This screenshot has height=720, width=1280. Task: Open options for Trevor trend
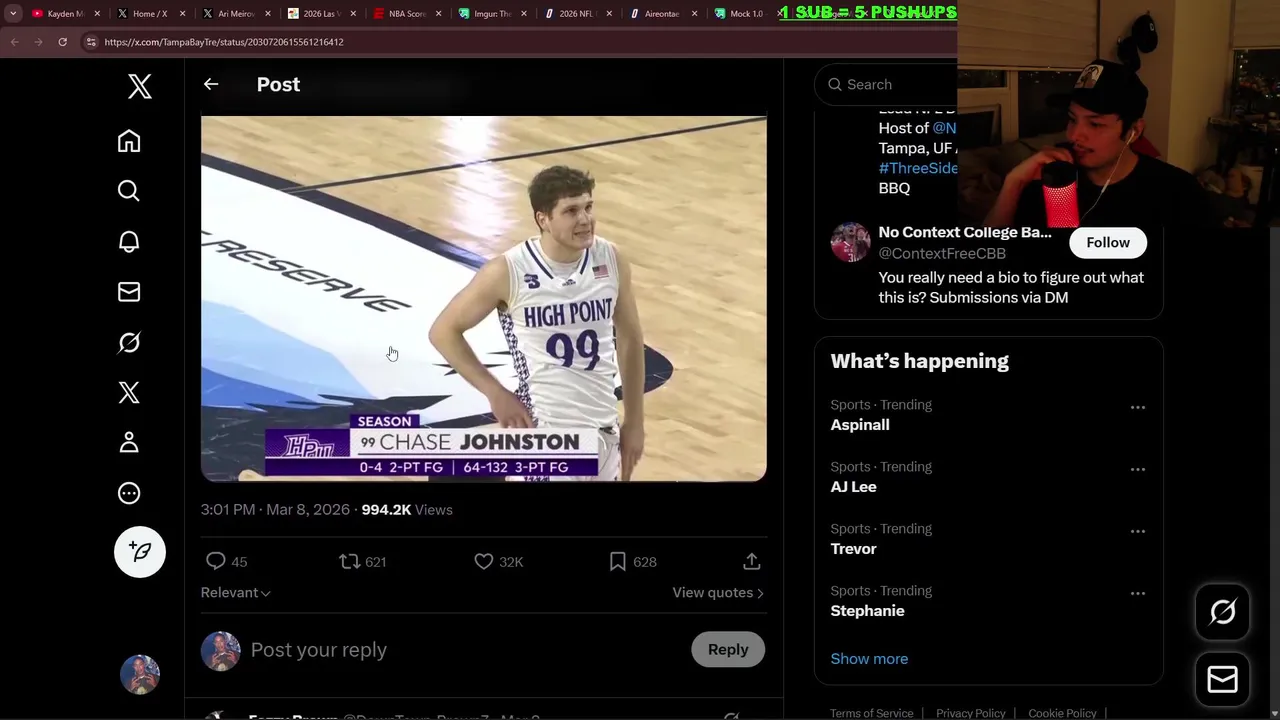click(x=1137, y=532)
